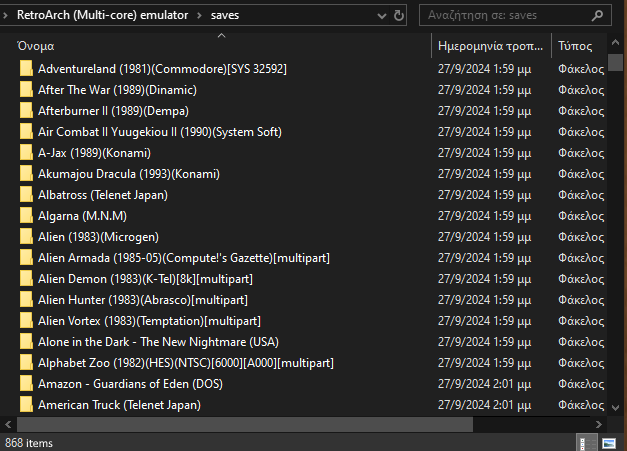Select A-Jax (1989)(Konami) name
The image size is (627, 451).
[94, 153]
